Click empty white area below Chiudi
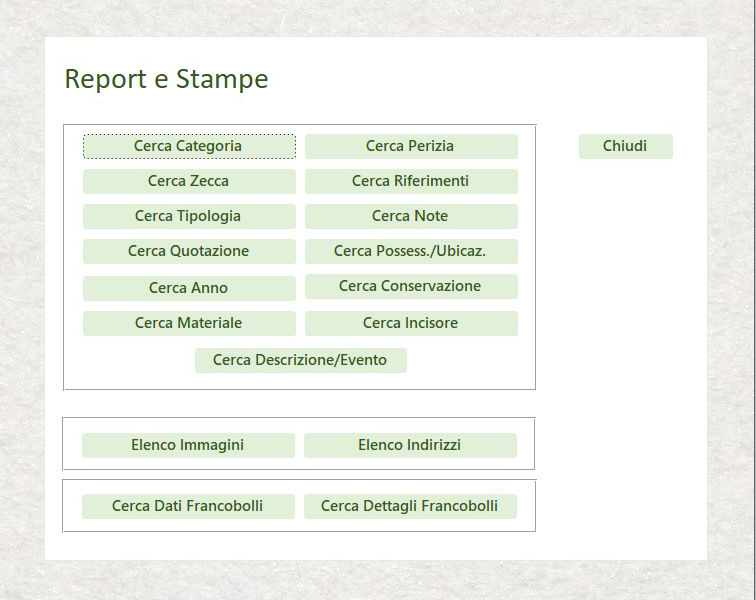The height and width of the screenshot is (600, 756). 626,300
